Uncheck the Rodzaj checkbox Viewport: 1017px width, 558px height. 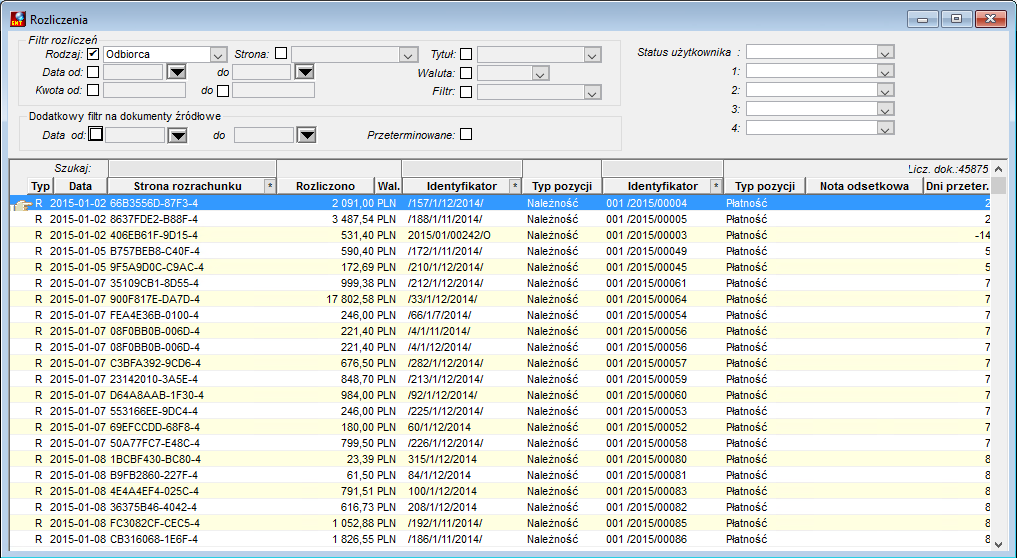point(93,53)
